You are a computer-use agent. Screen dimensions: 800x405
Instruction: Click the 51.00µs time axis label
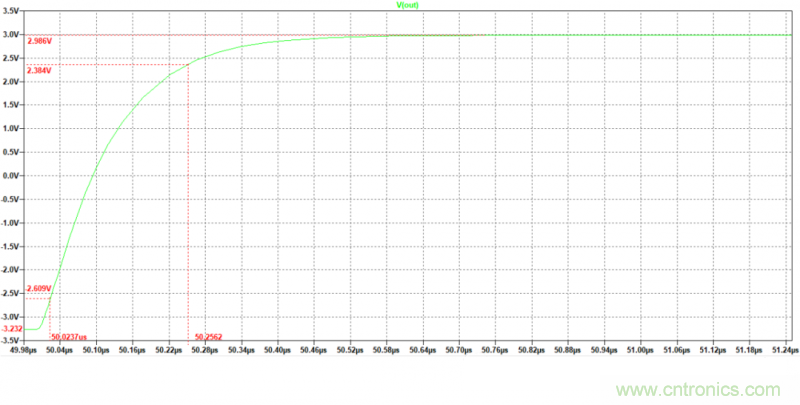click(639, 351)
